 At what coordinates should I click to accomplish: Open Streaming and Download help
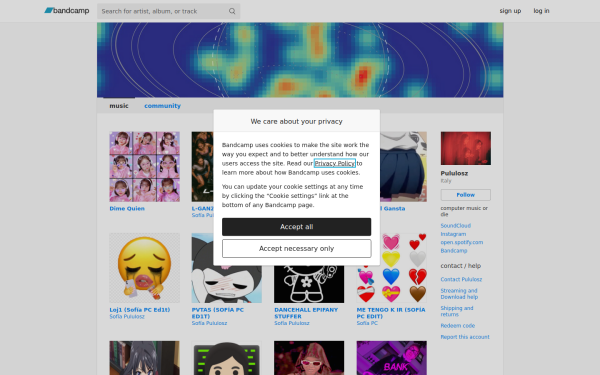coord(459,294)
